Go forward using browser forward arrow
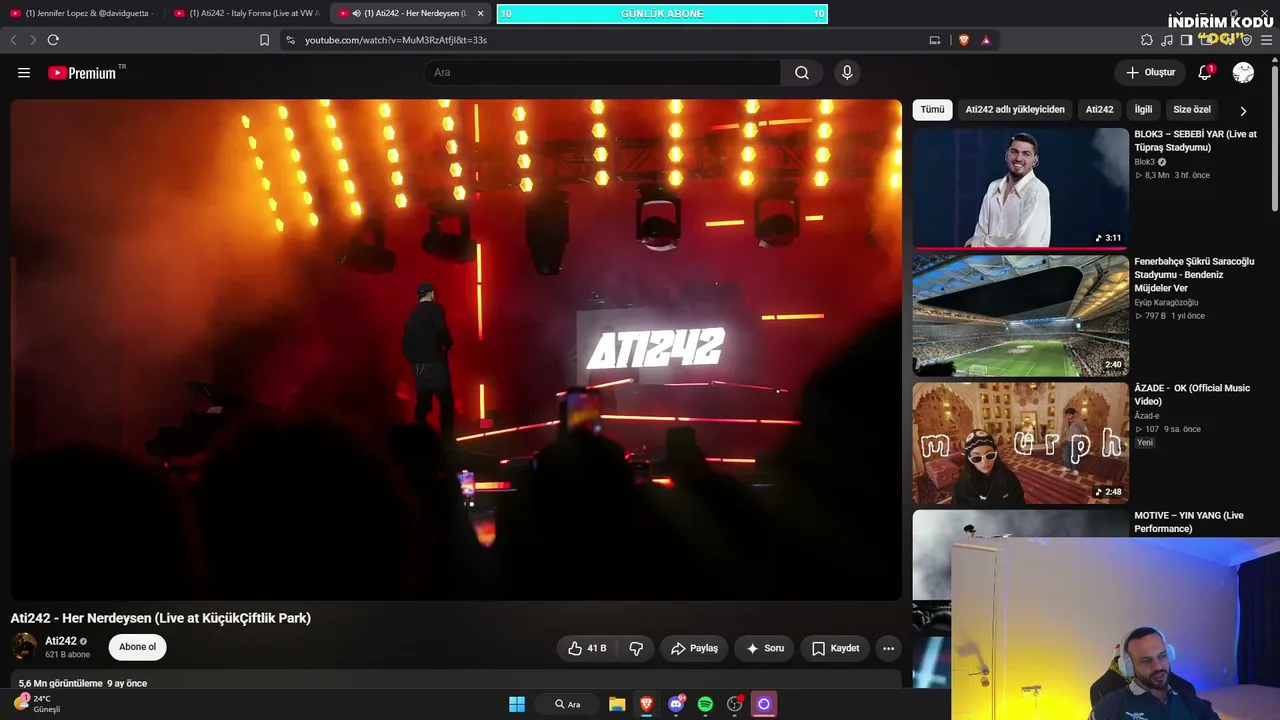The image size is (1280, 720). (x=33, y=40)
